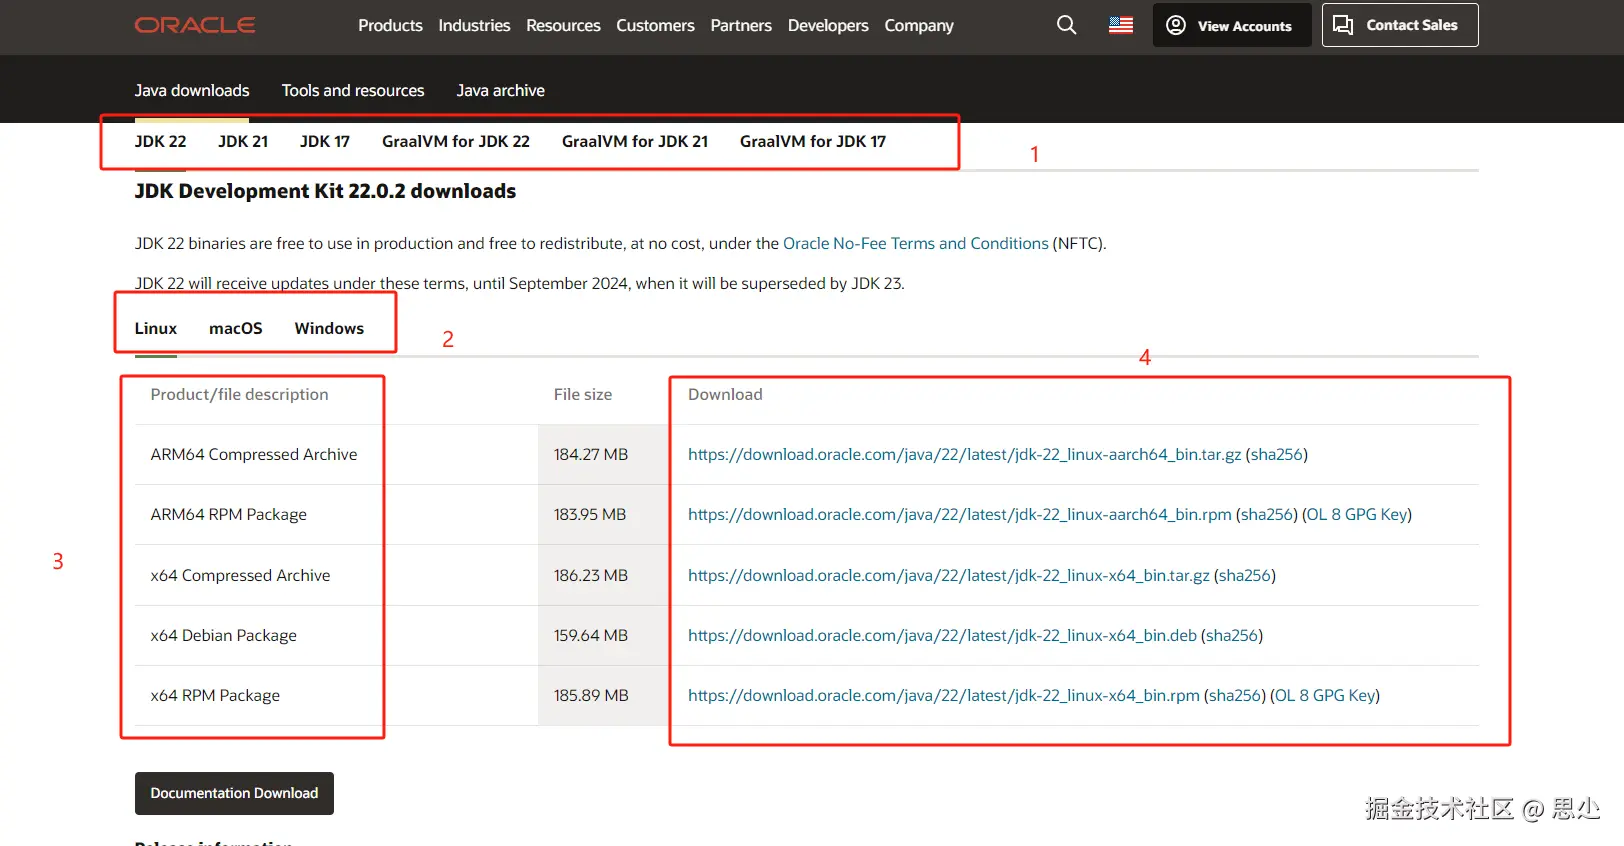Click the Download column header
This screenshot has height=846, width=1624.
(725, 394)
